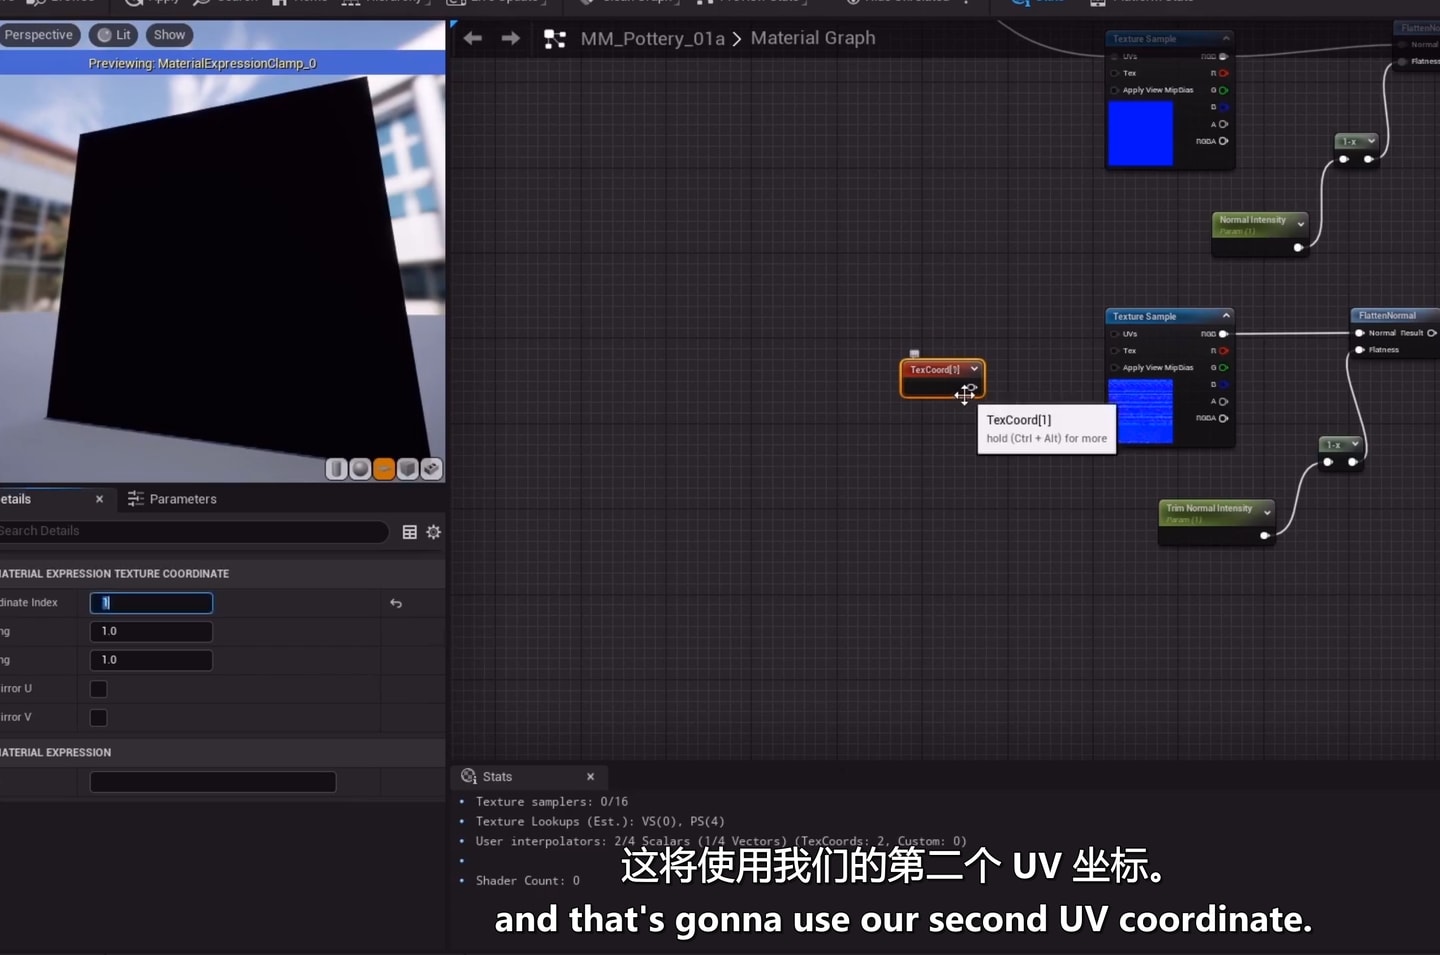Click 'Texture Lookups (Est.)' stats line
Screen dimensions: 1440x955
600,822
